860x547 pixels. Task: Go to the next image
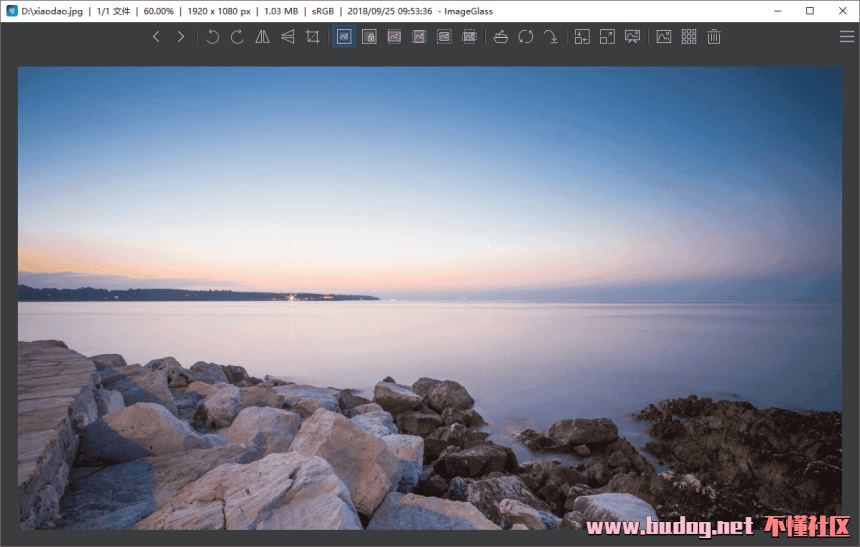pos(181,37)
